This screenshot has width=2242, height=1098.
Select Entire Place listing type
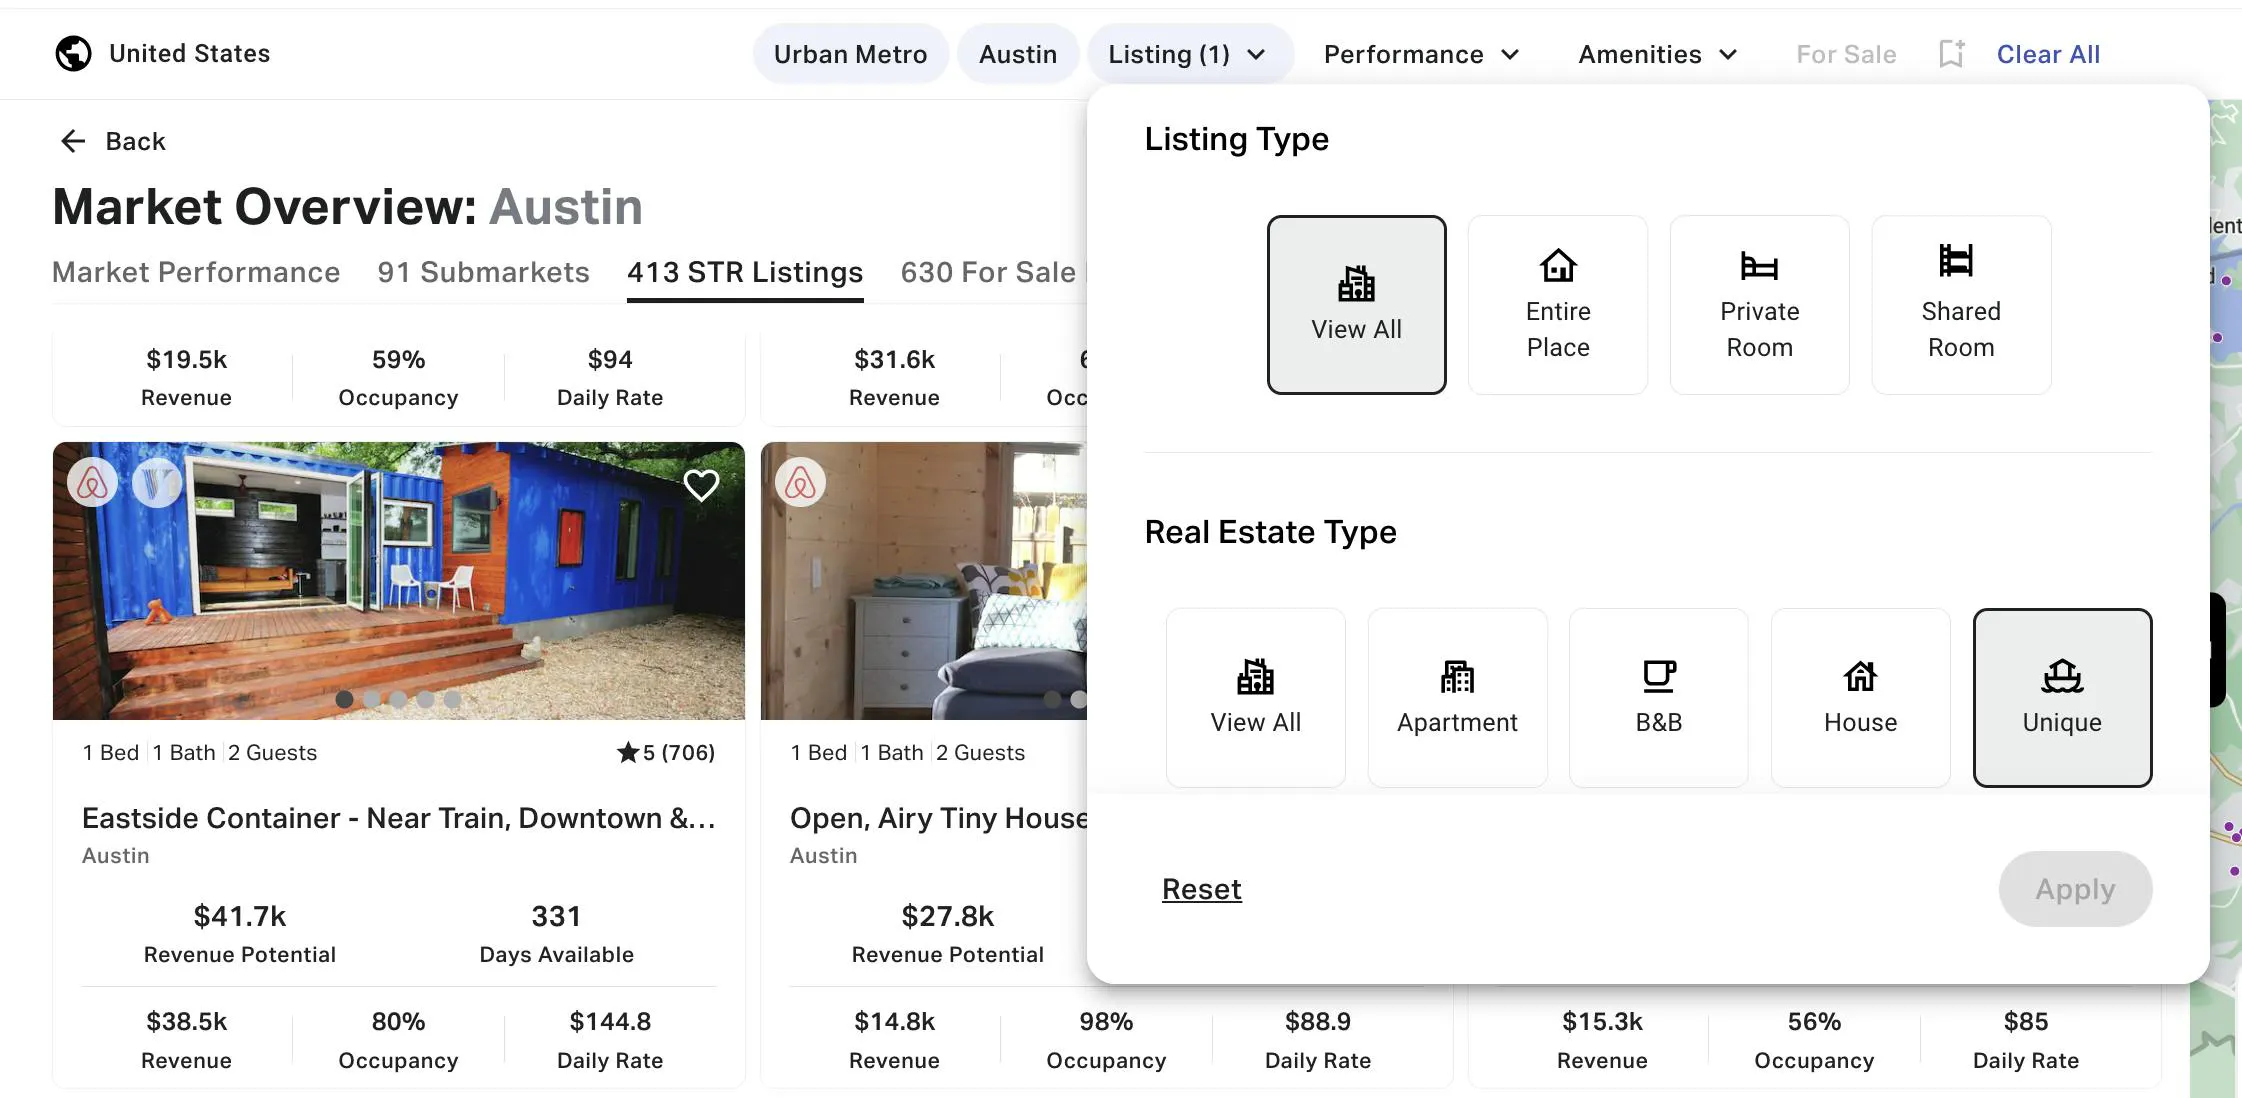tap(1558, 304)
